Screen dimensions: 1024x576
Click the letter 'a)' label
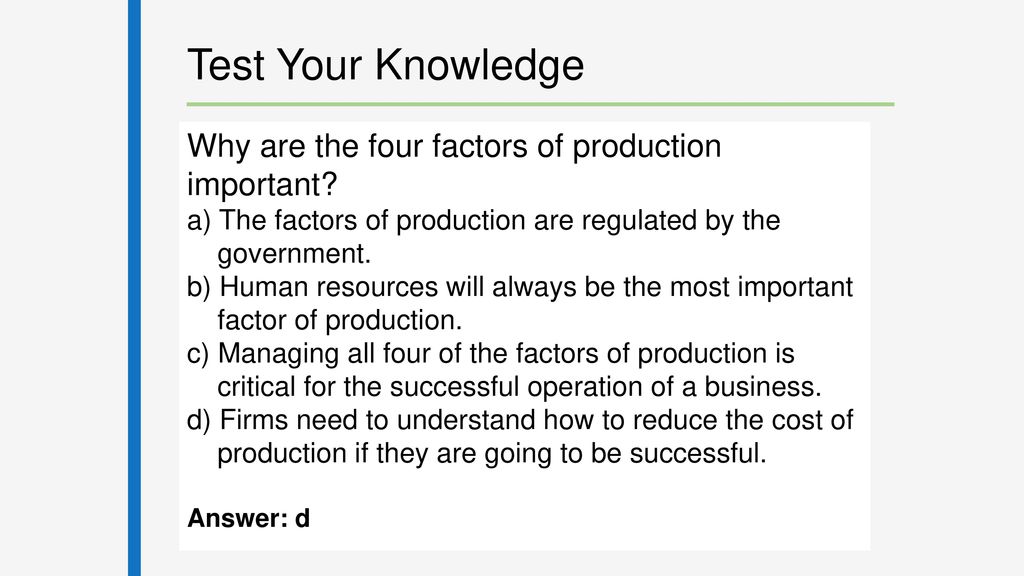coord(199,221)
